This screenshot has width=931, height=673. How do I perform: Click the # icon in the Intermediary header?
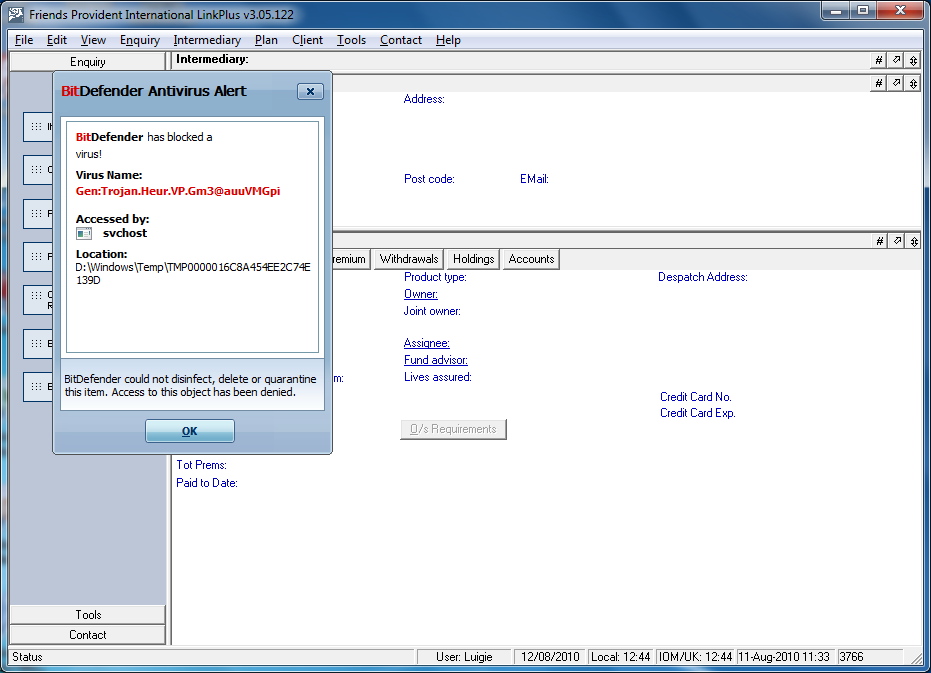click(879, 60)
